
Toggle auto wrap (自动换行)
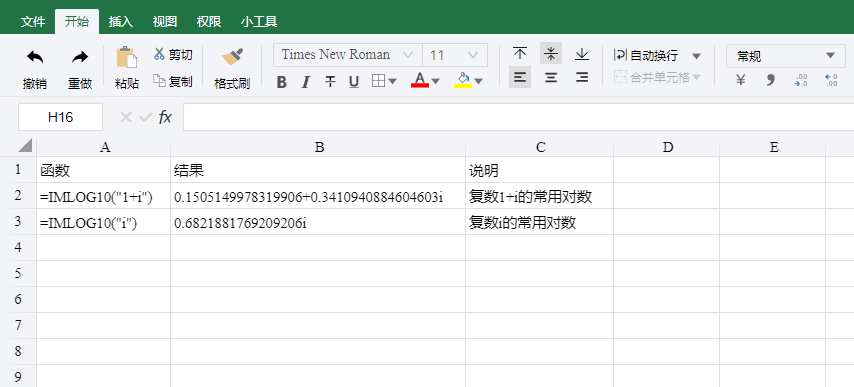tap(646, 55)
